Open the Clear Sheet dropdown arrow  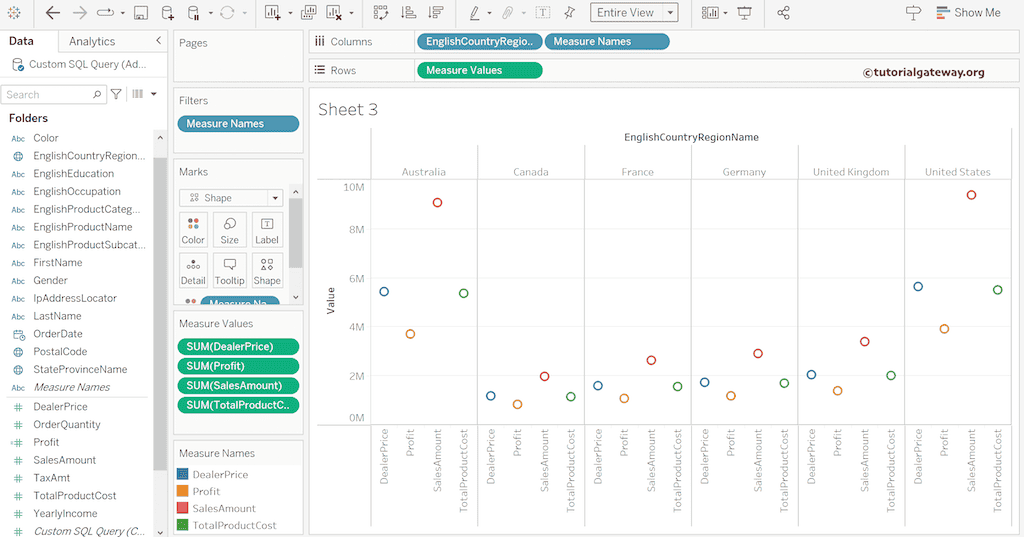[351, 13]
